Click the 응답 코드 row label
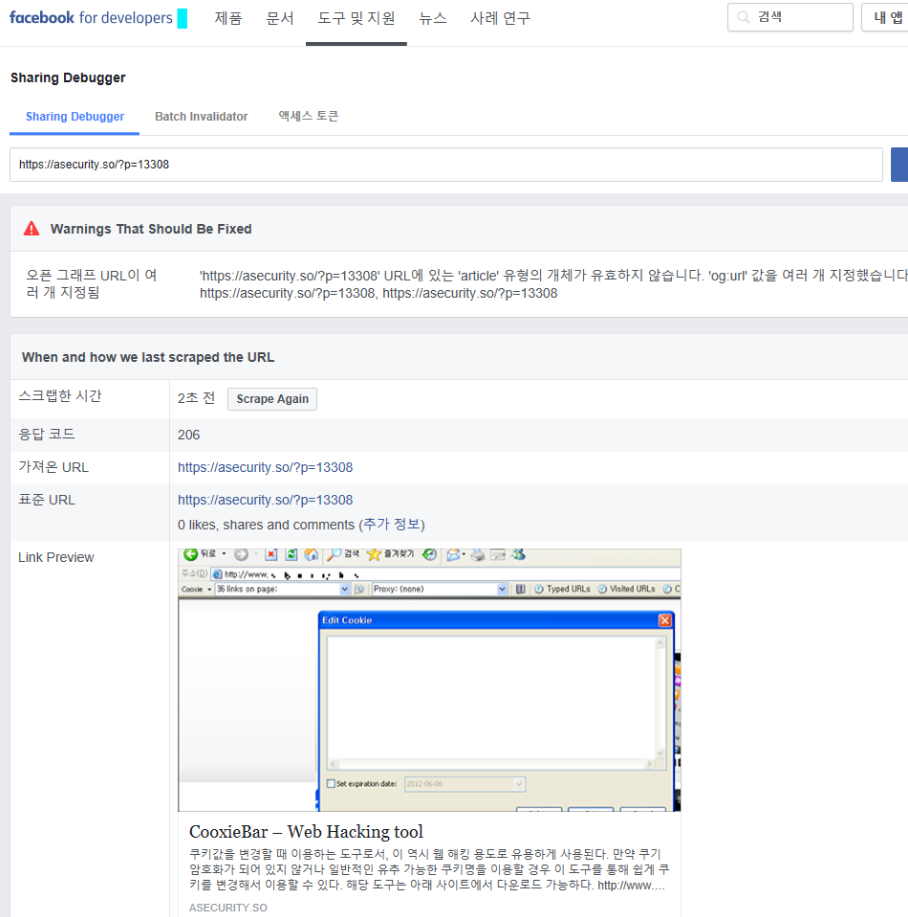The width and height of the screenshot is (908, 917). [47, 434]
